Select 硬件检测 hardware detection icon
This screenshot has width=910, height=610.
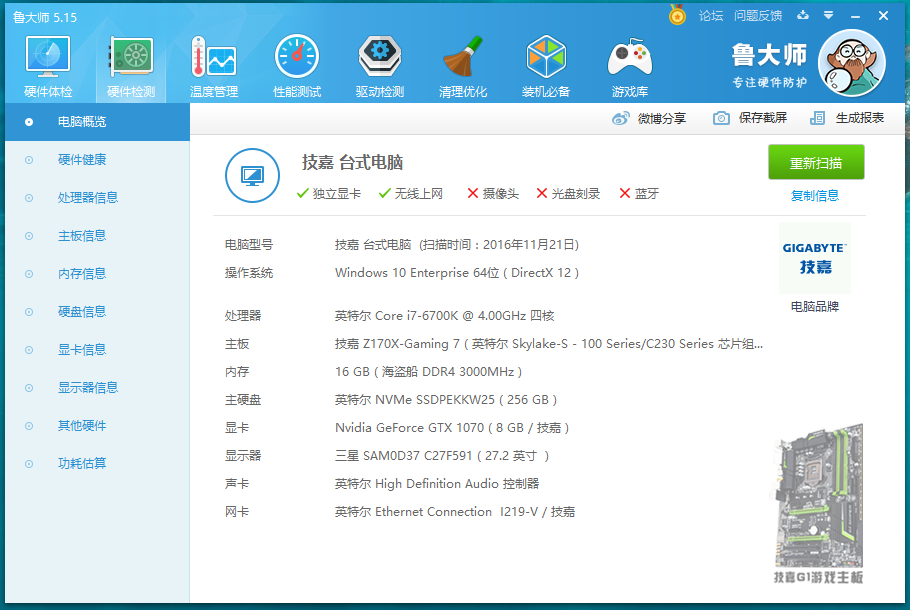tap(131, 56)
